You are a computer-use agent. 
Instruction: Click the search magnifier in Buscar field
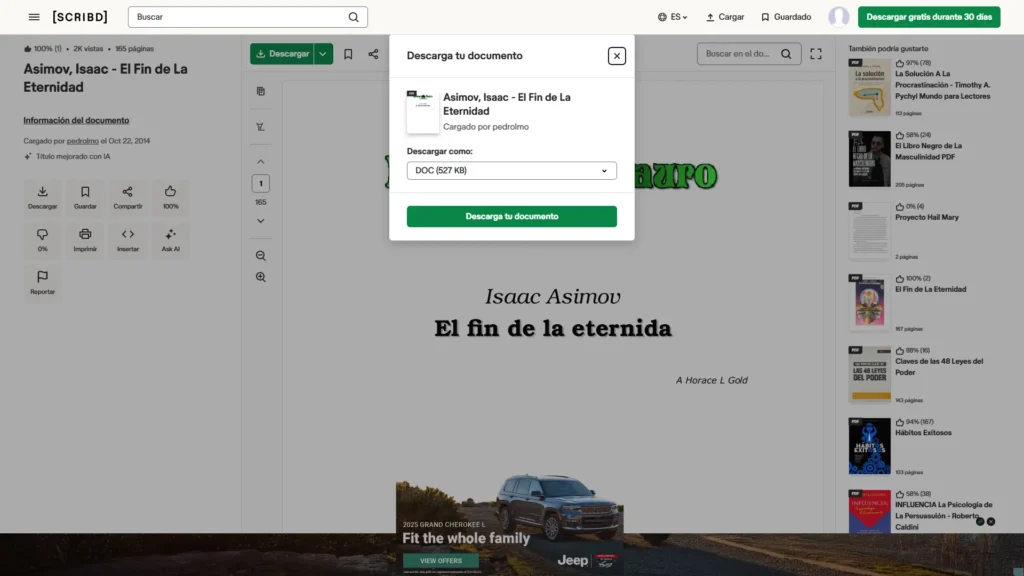[x=353, y=17]
